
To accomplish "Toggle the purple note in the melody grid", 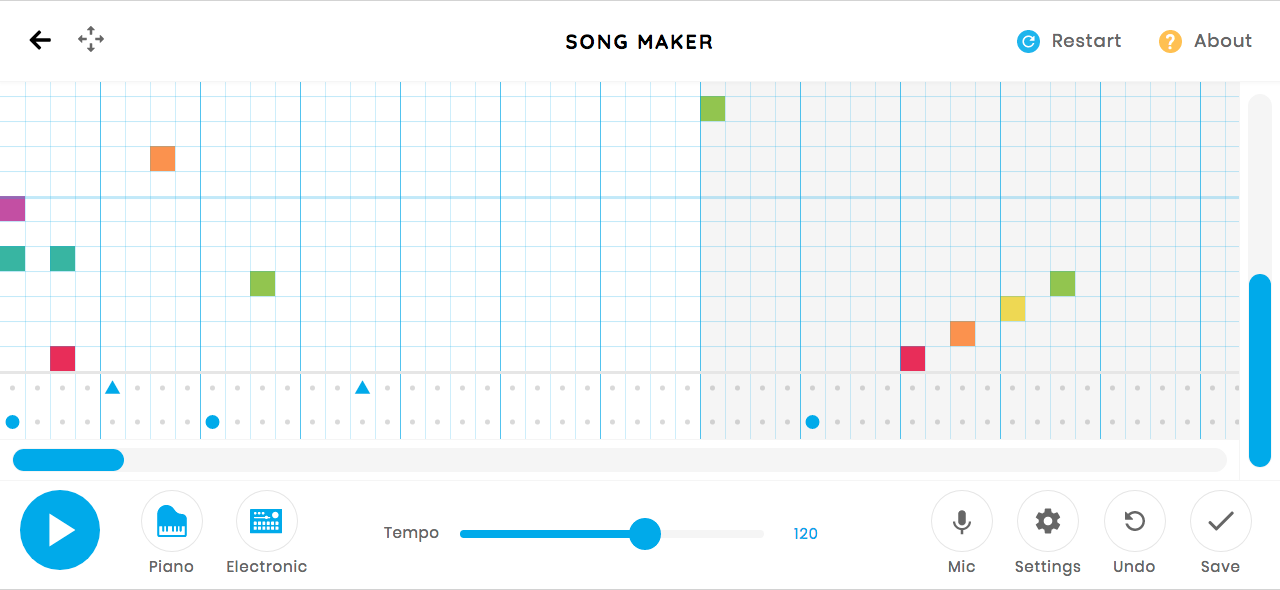I will click(x=12, y=209).
